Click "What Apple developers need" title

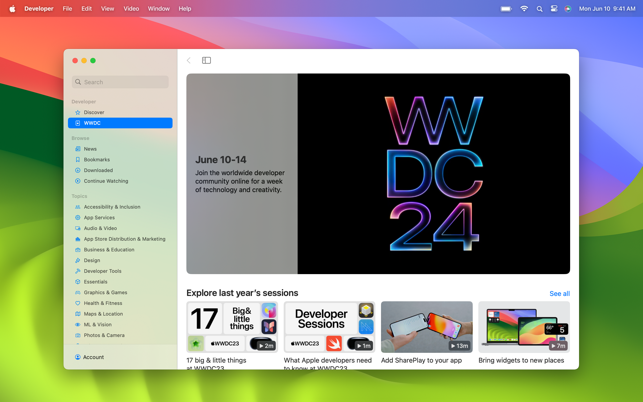(328, 361)
